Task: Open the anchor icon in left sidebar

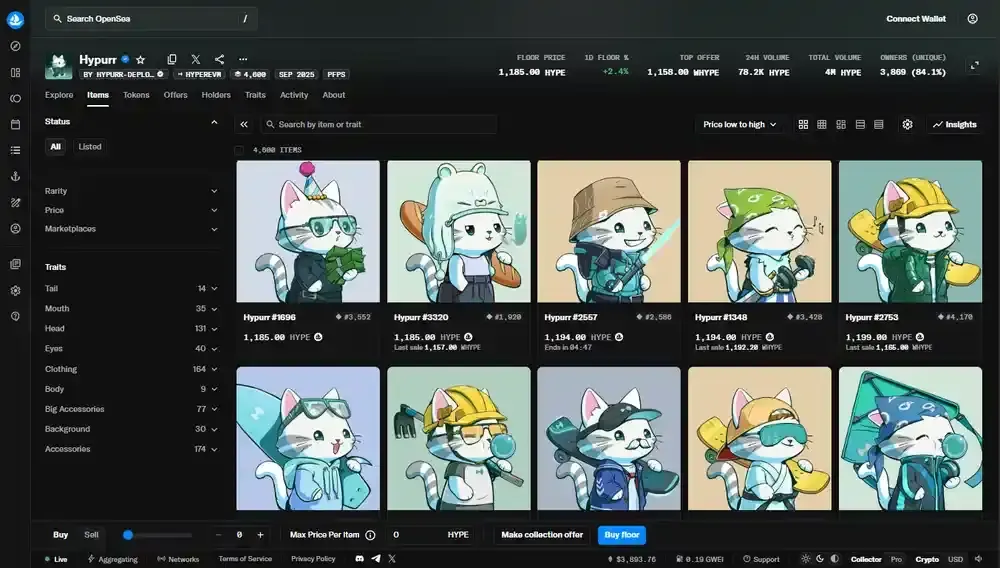Action: click(x=15, y=176)
